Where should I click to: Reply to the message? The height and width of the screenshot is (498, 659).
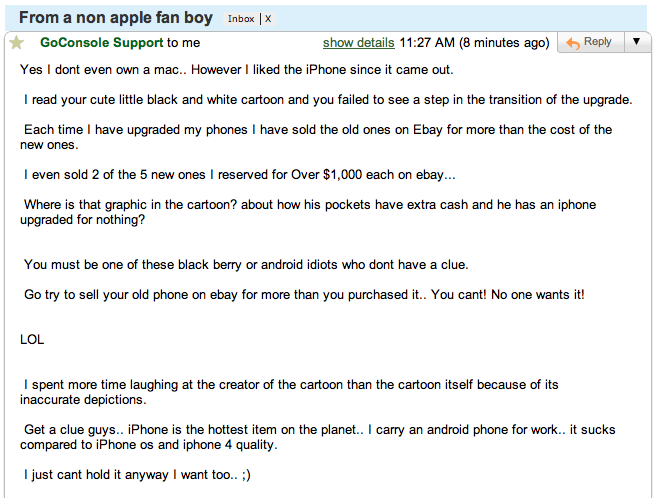[x=589, y=42]
